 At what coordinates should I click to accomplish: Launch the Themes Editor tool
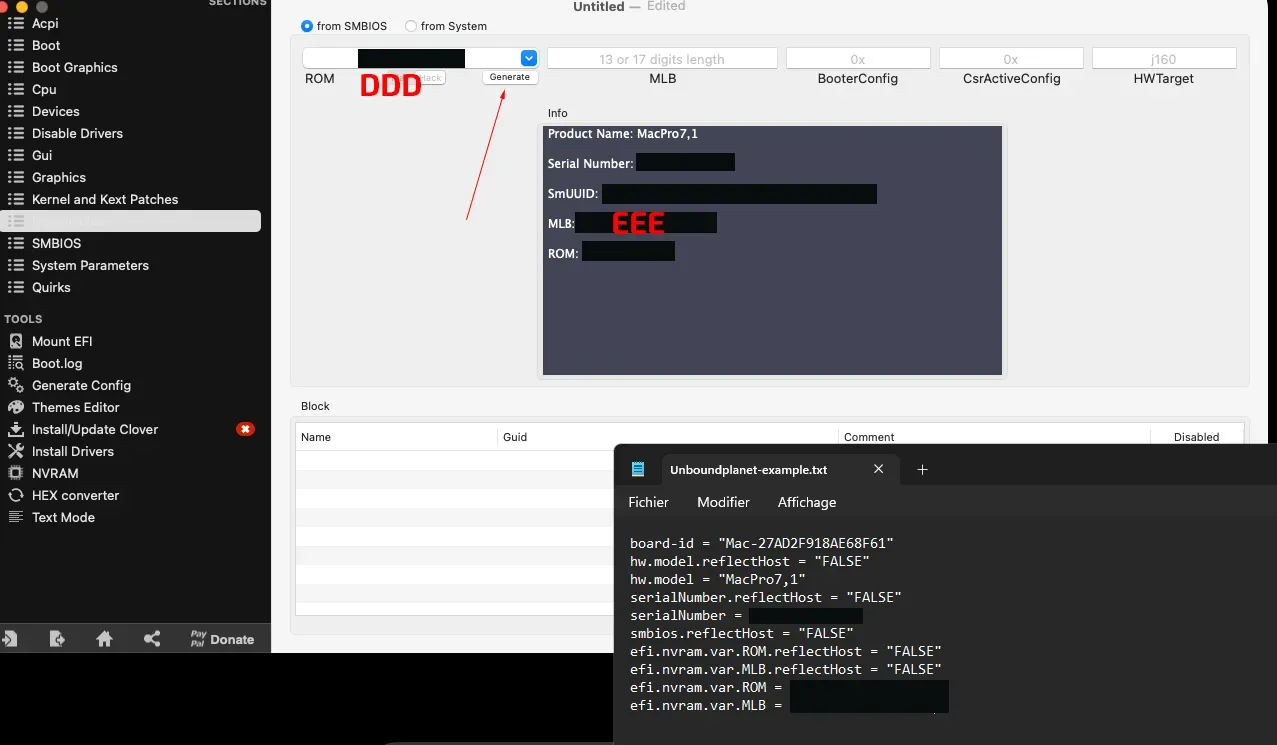(x=75, y=407)
